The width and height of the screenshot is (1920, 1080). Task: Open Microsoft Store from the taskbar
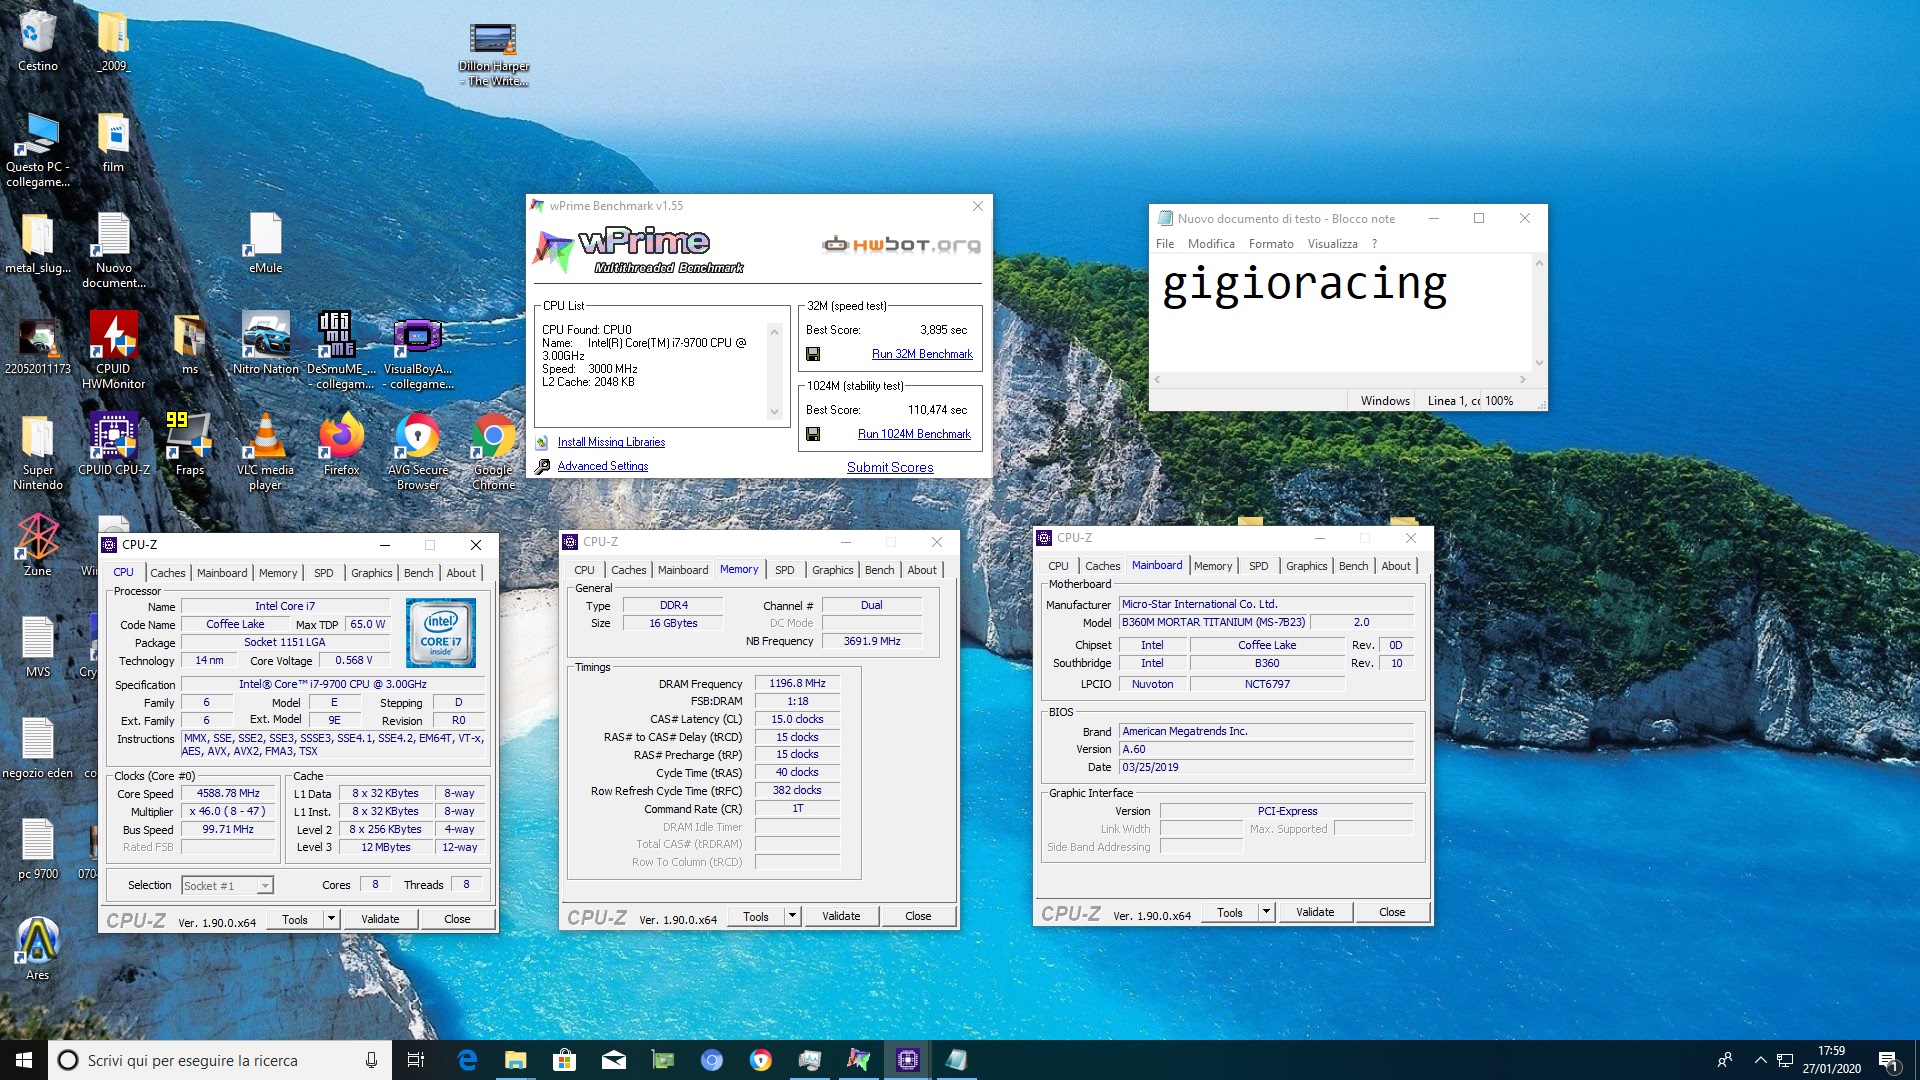[x=565, y=1060]
